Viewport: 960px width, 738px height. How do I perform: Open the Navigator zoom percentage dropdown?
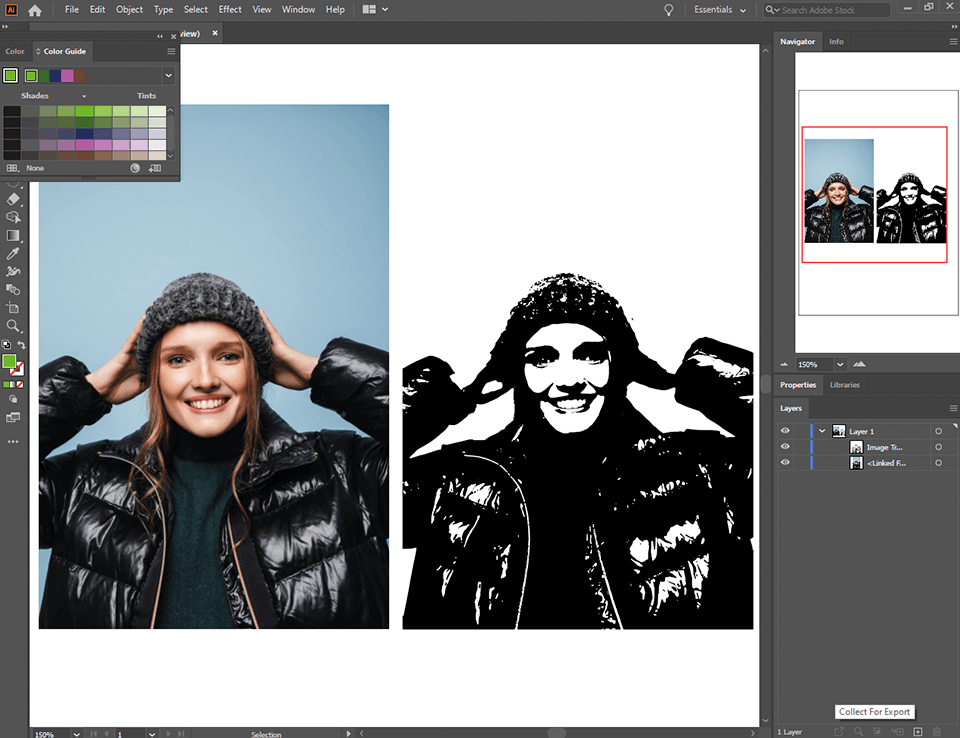click(x=840, y=364)
